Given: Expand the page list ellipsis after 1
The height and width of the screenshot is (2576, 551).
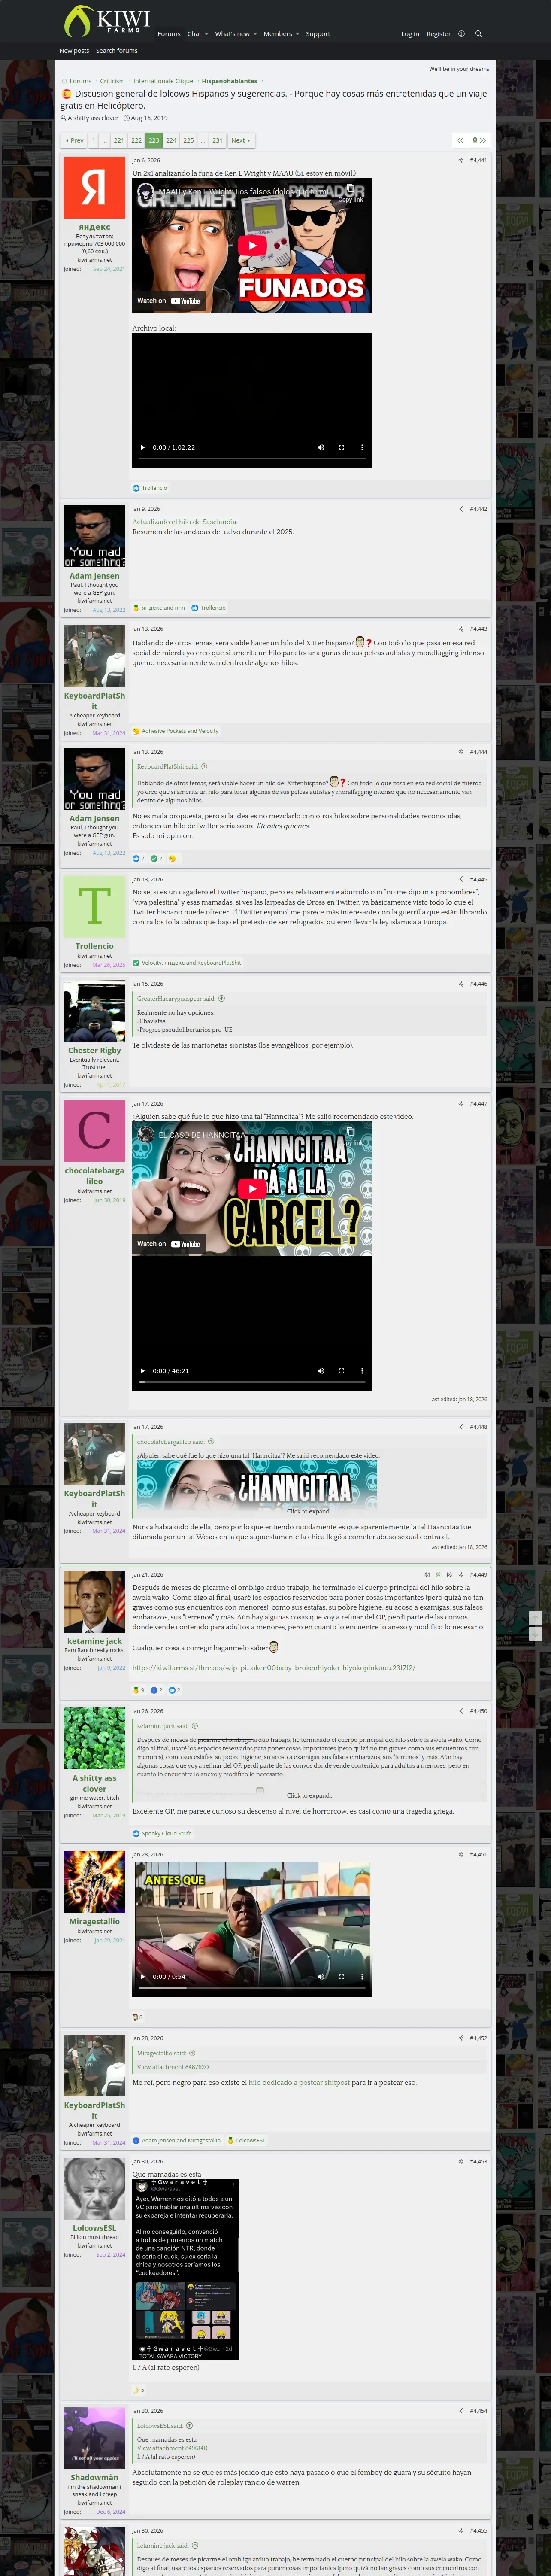Looking at the screenshot, I should click(x=104, y=141).
